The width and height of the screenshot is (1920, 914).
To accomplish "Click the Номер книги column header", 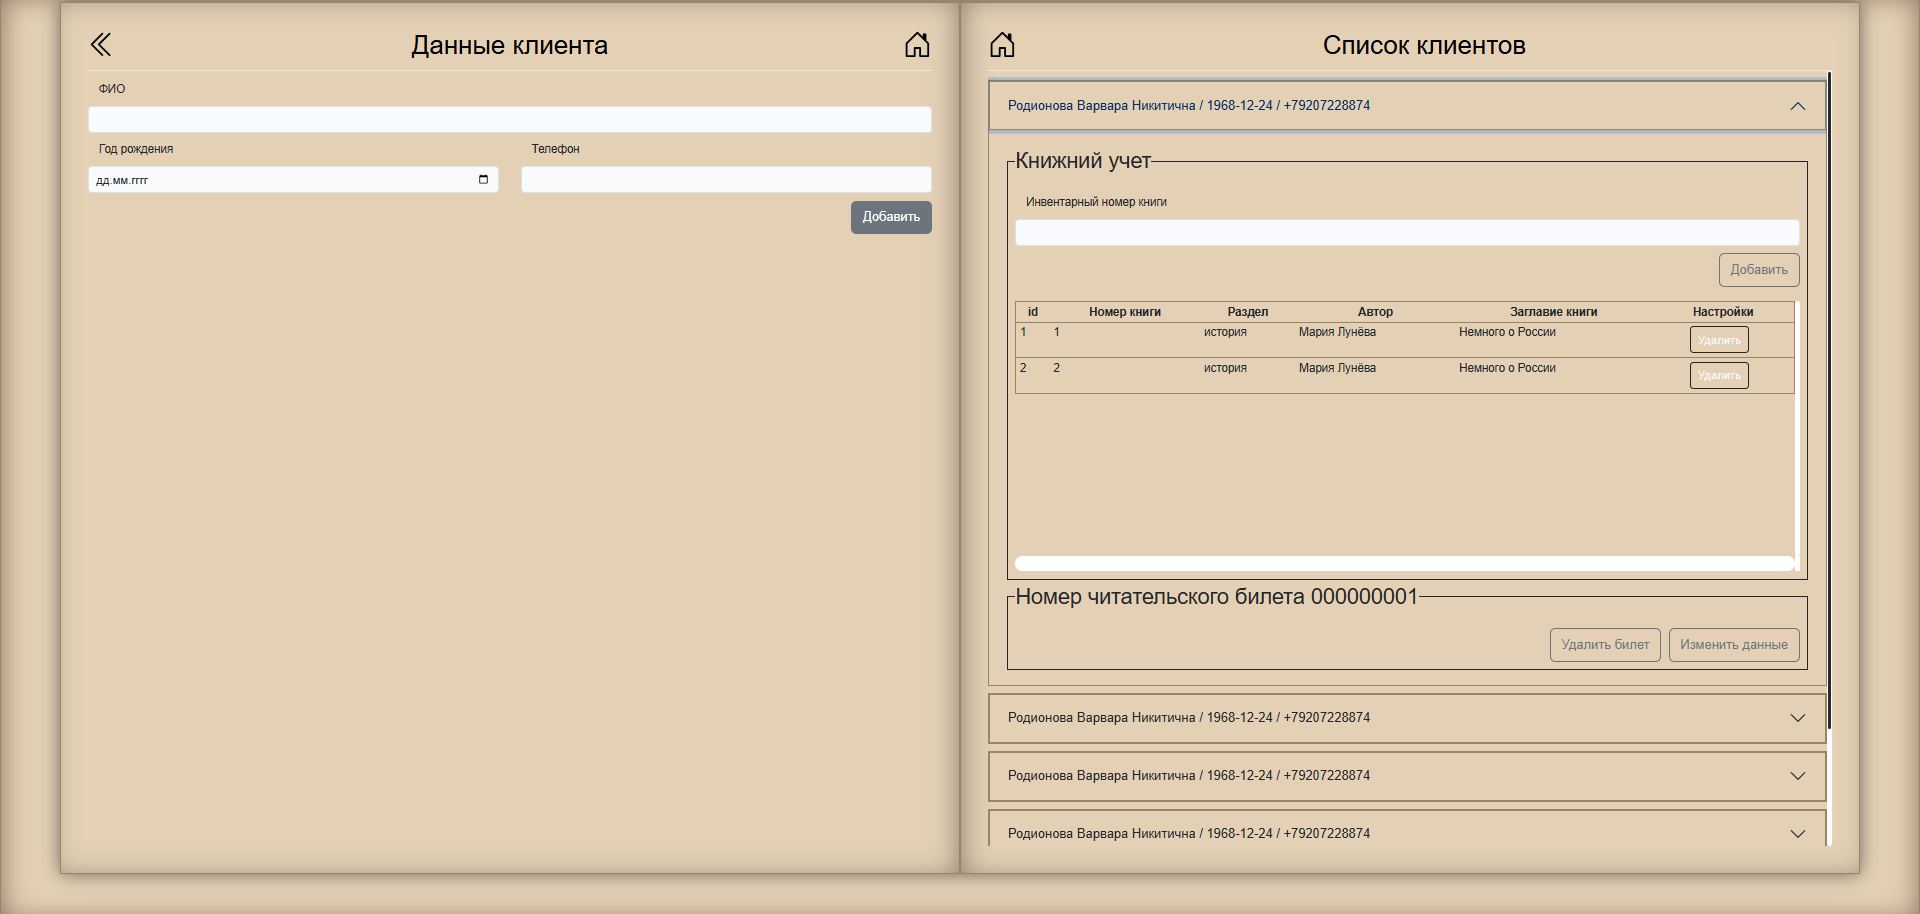I will coord(1125,312).
